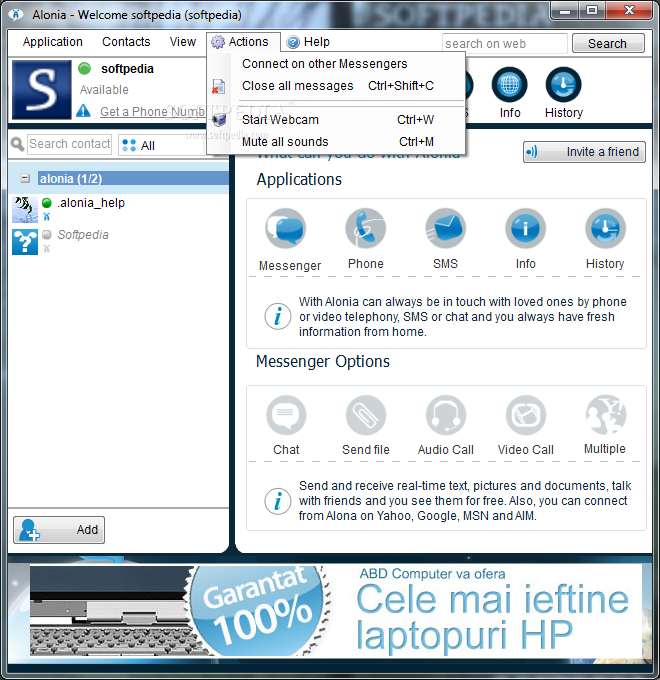Click the webcam icon beside Start Webcam
660x680 pixels.
(x=219, y=119)
